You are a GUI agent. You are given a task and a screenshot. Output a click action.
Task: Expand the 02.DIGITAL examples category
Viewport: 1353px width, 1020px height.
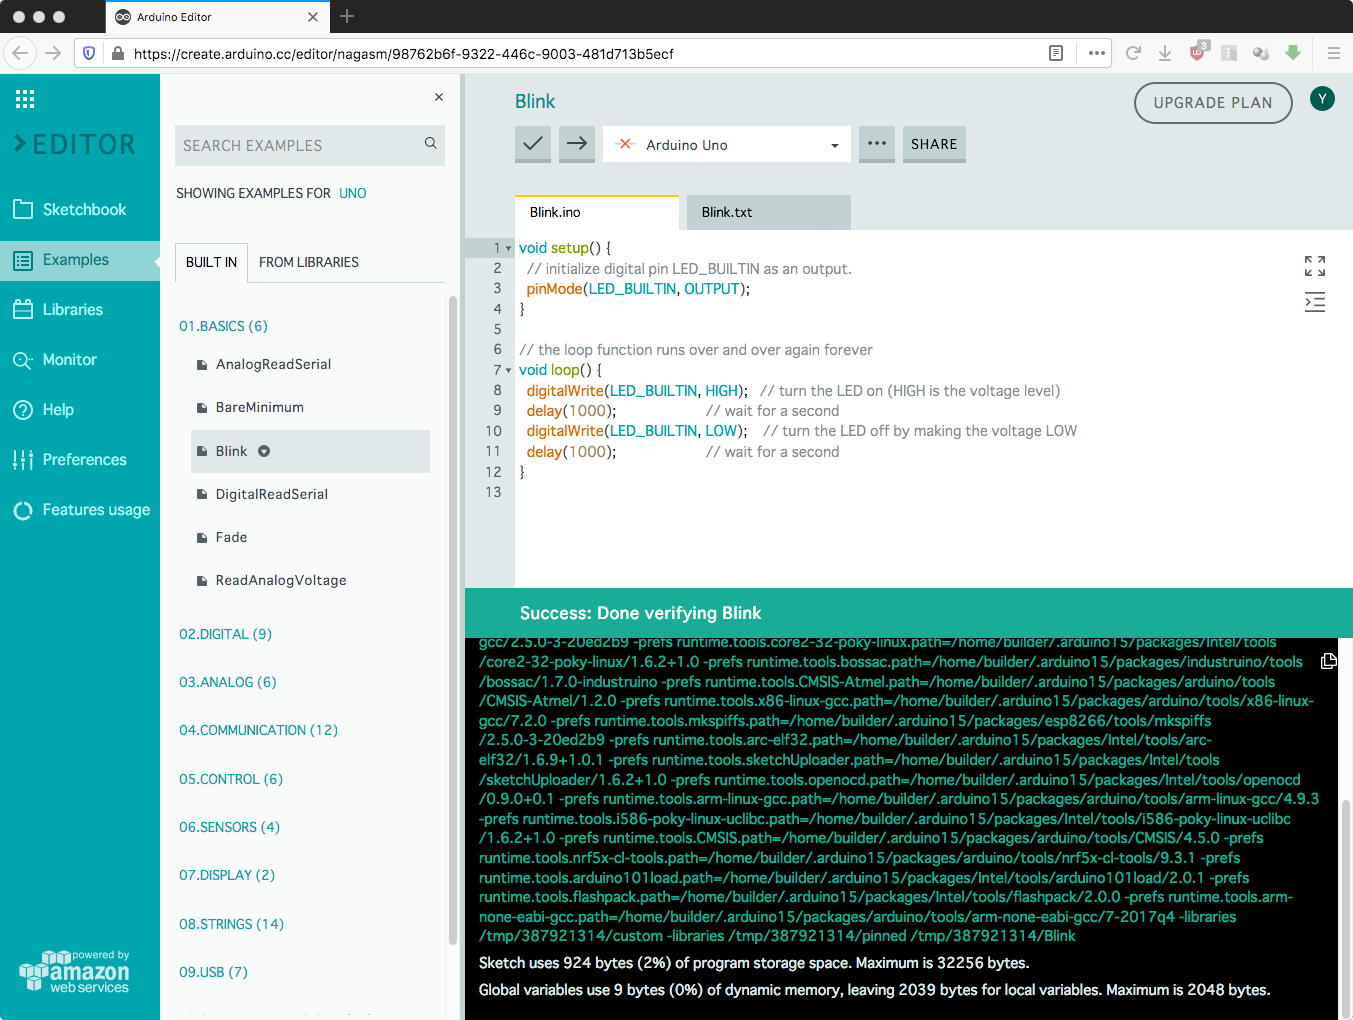pos(225,634)
